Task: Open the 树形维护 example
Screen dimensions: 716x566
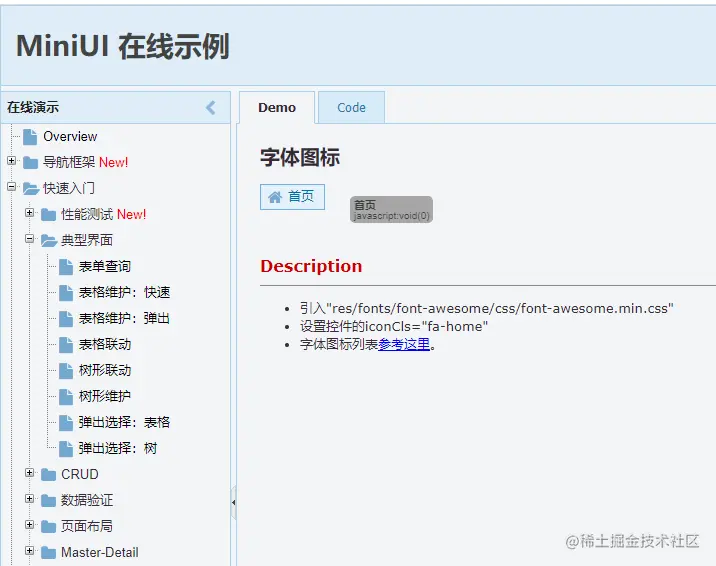Action: (105, 397)
